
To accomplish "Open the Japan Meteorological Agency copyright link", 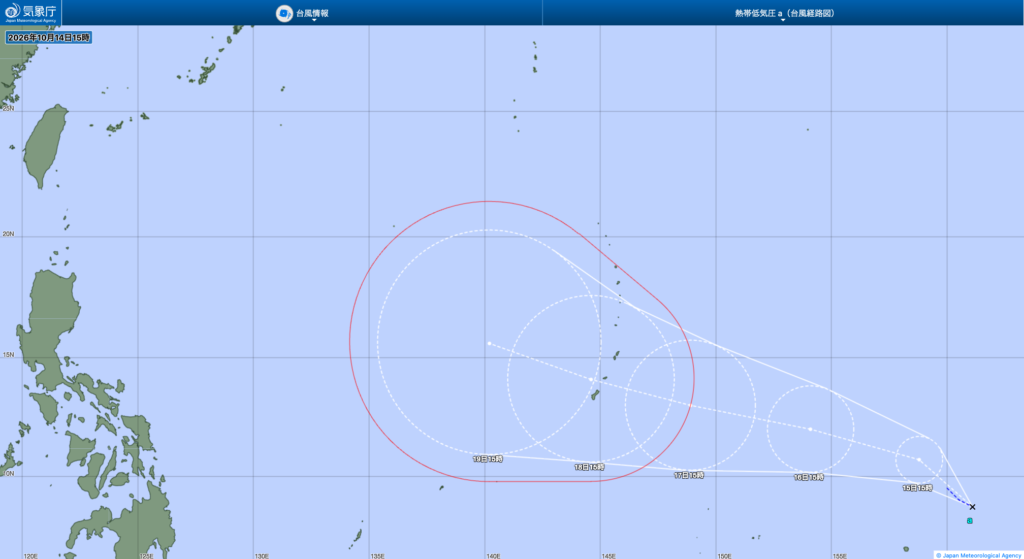I will pyautogui.click(x=978, y=555).
